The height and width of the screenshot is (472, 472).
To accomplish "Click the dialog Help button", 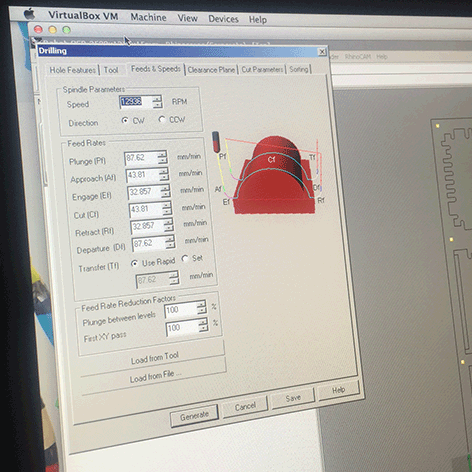I will pyautogui.click(x=338, y=390).
